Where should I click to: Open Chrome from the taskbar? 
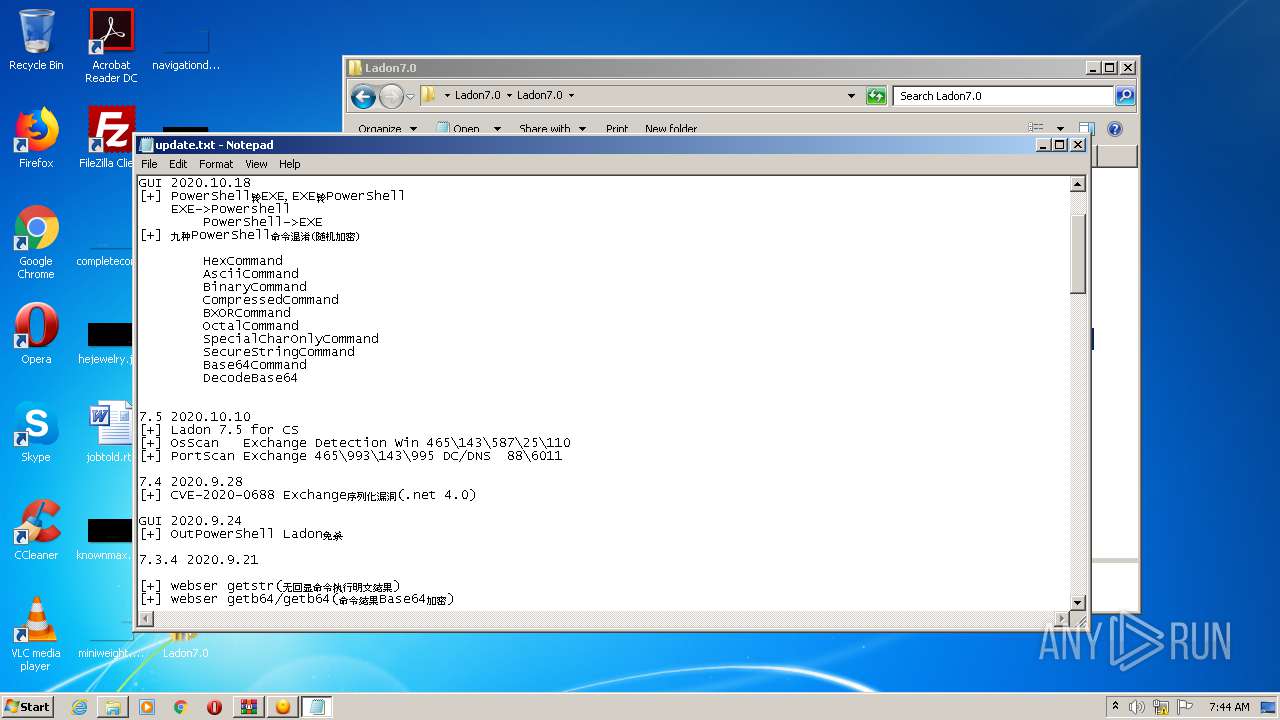click(x=181, y=707)
